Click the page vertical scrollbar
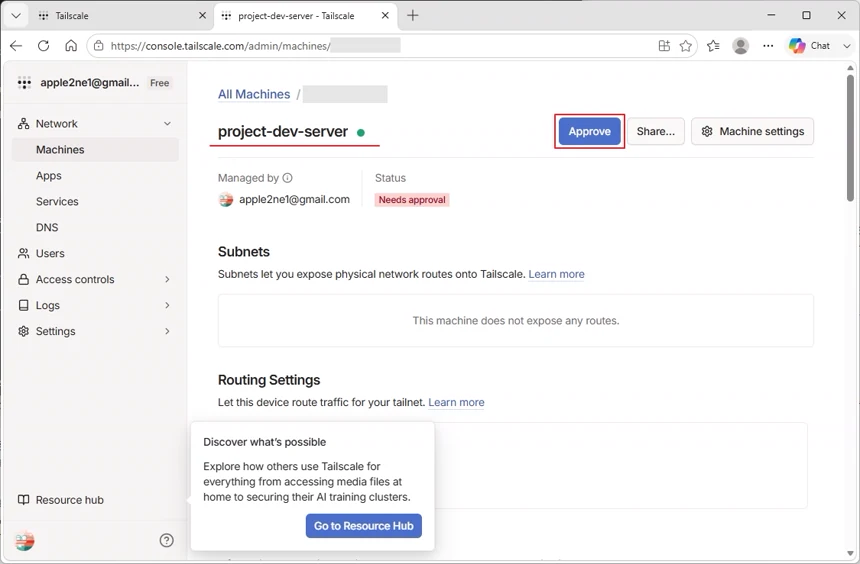 coord(850,137)
